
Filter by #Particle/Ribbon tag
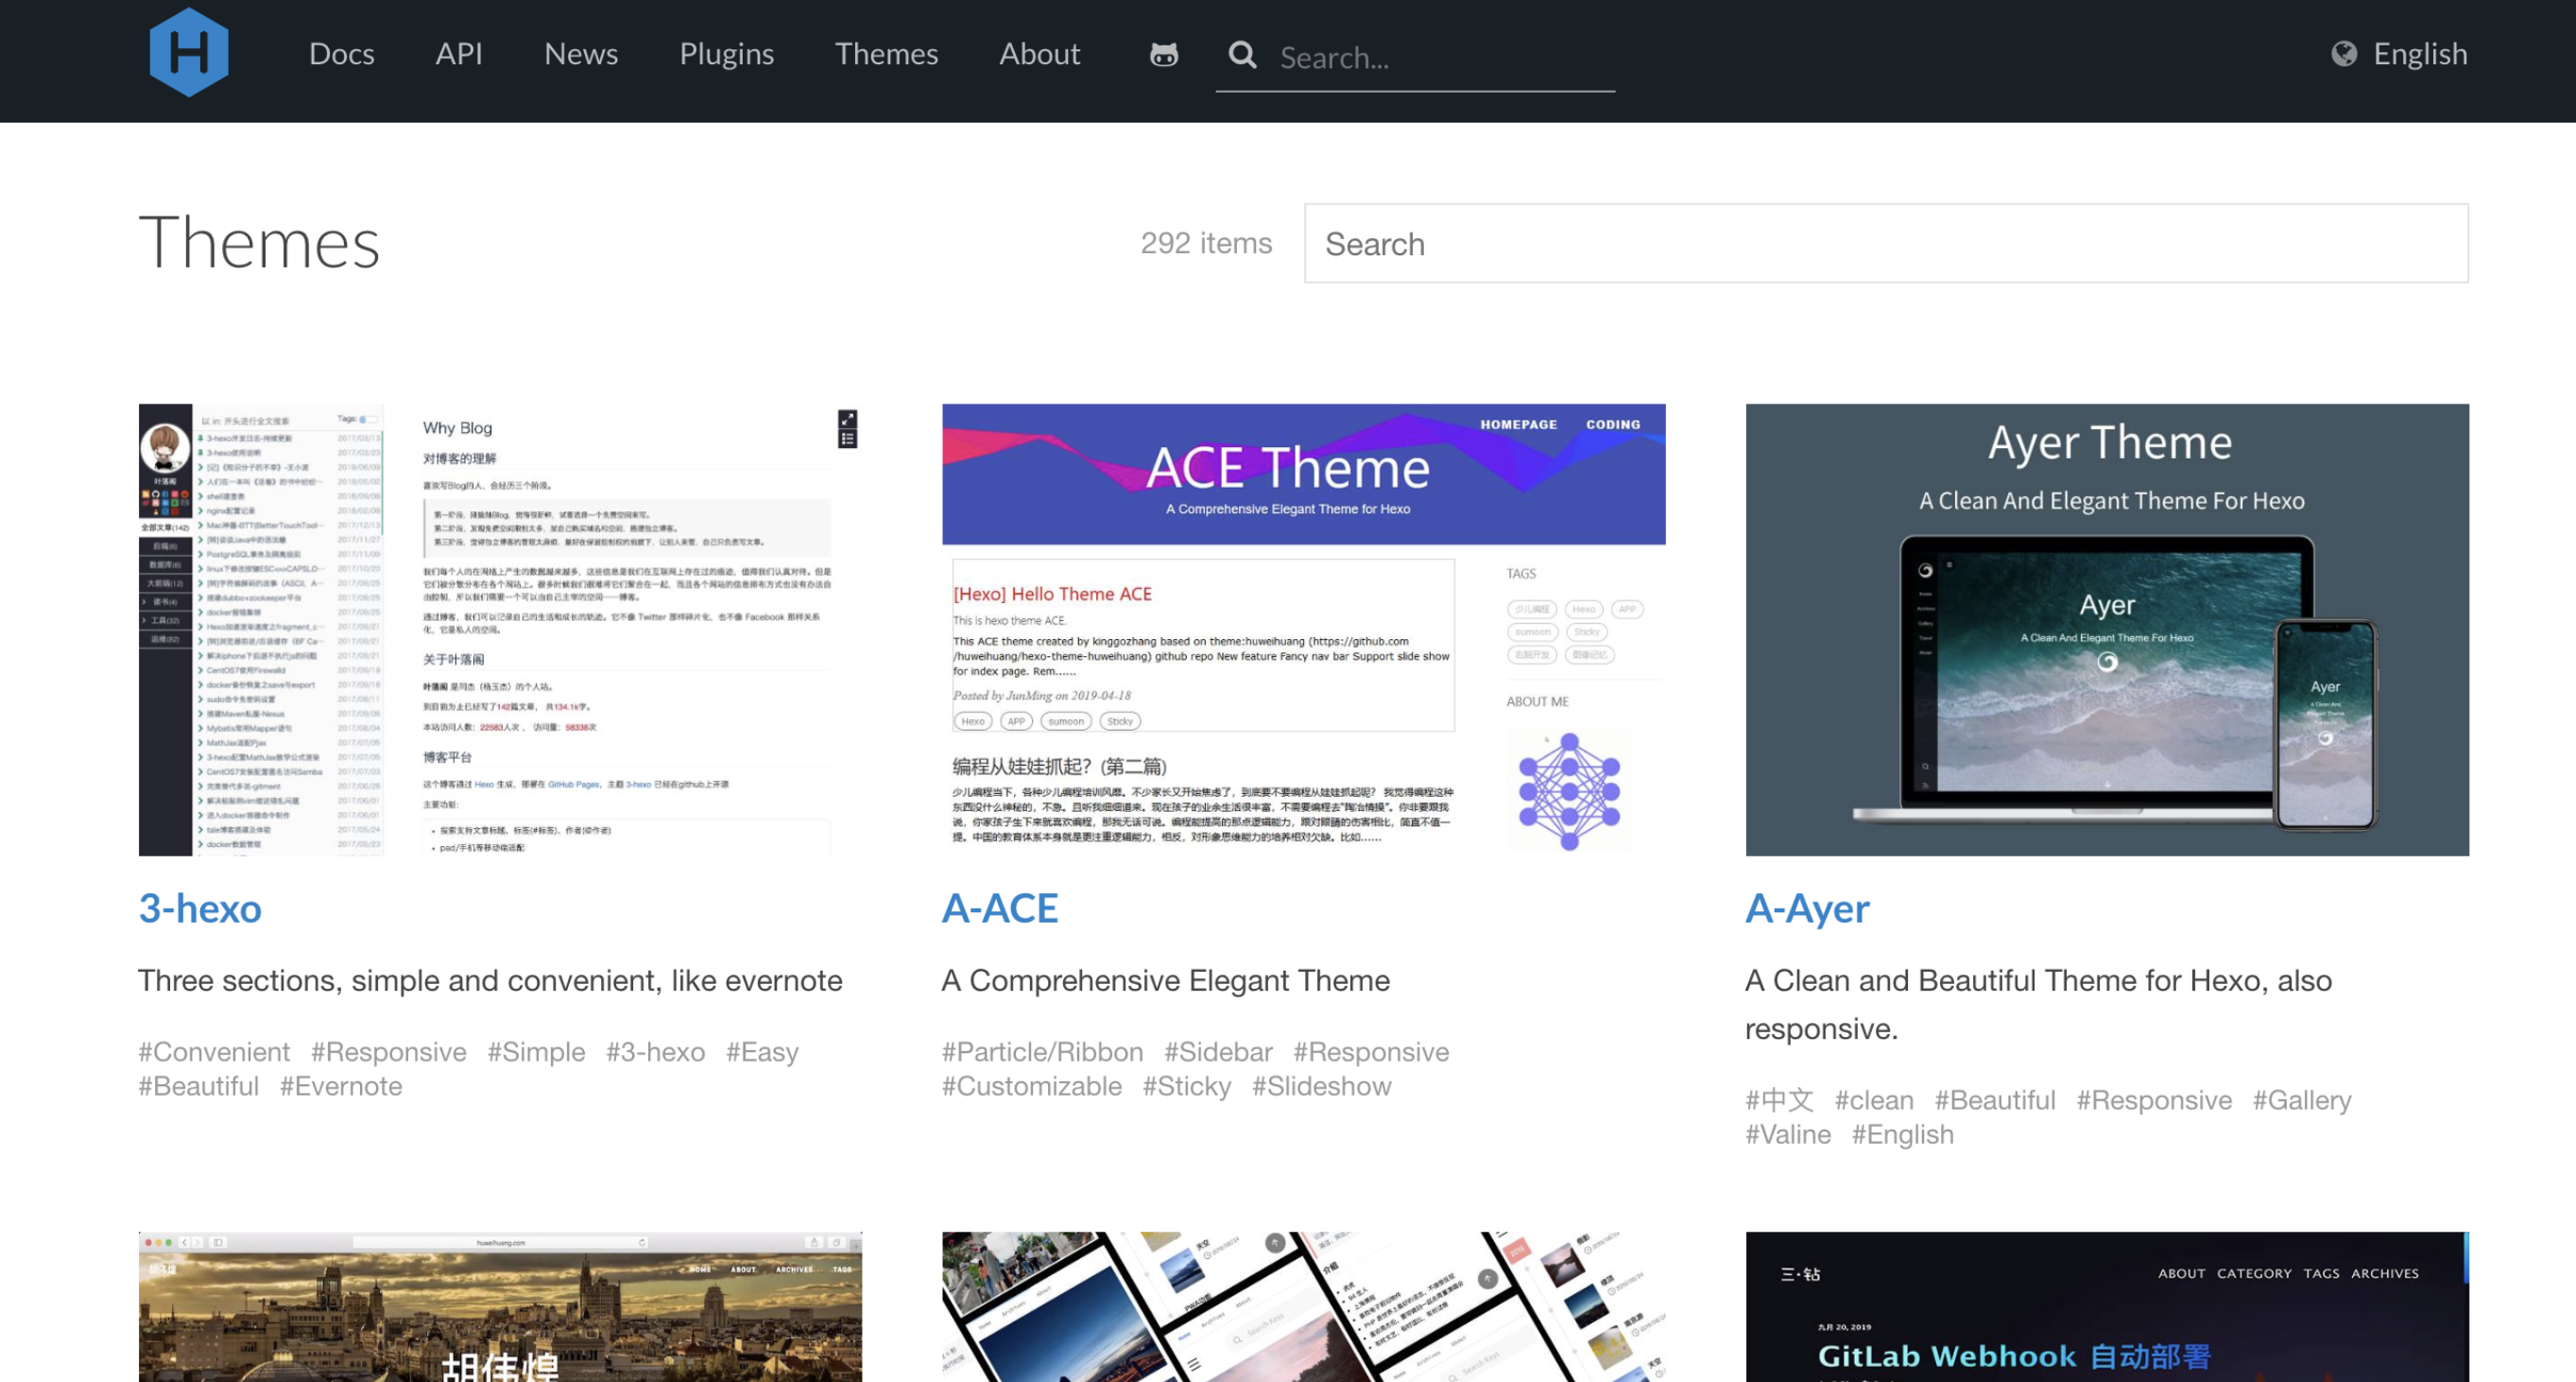click(x=1042, y=1052)
